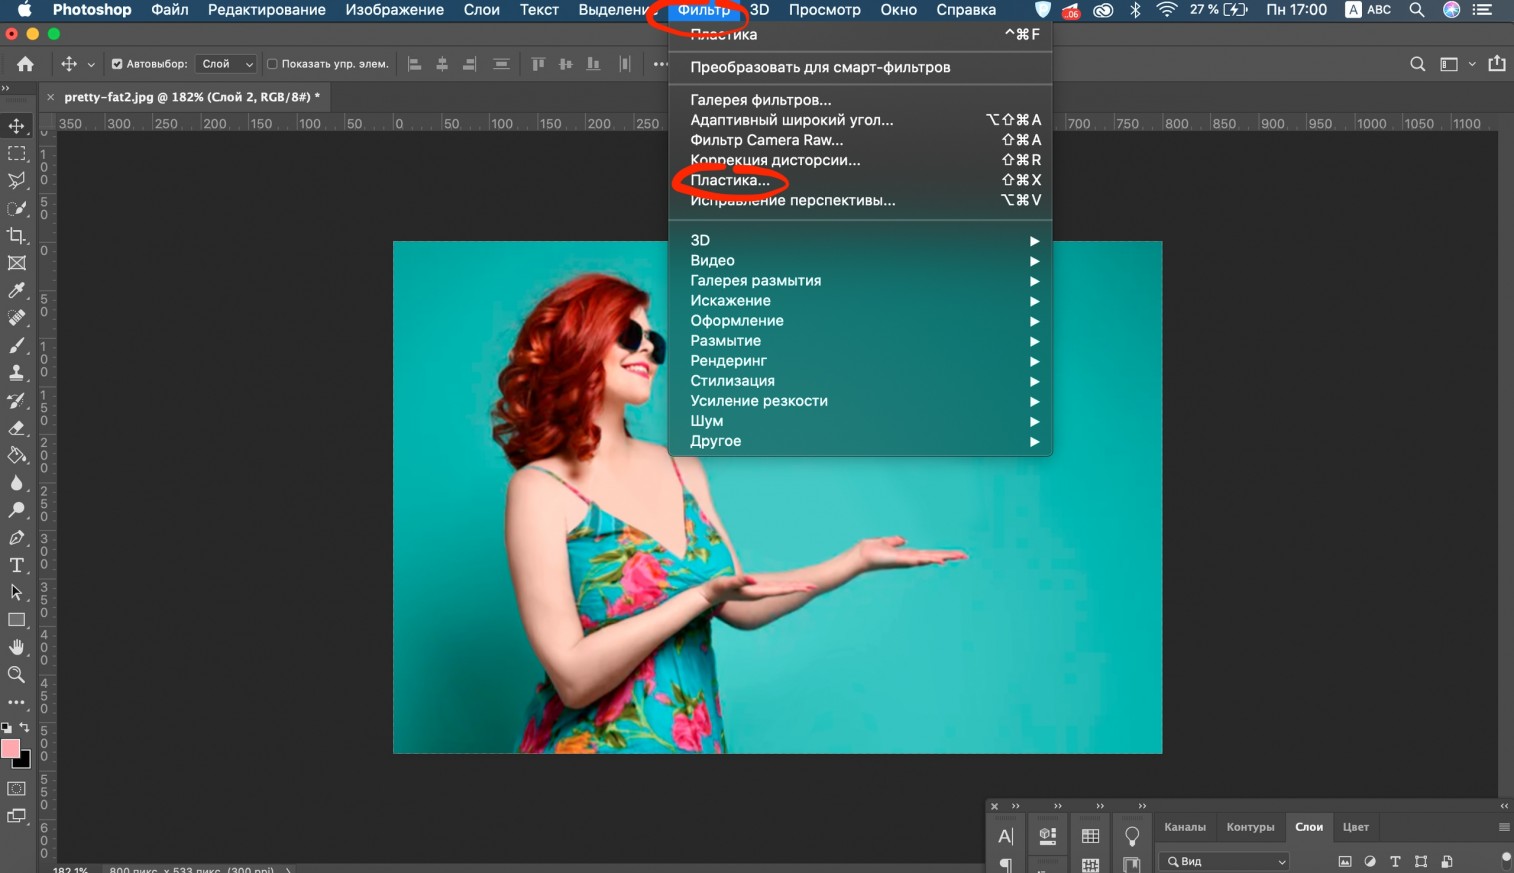
Task: Select the Type tool
Action: pos(17,565)
